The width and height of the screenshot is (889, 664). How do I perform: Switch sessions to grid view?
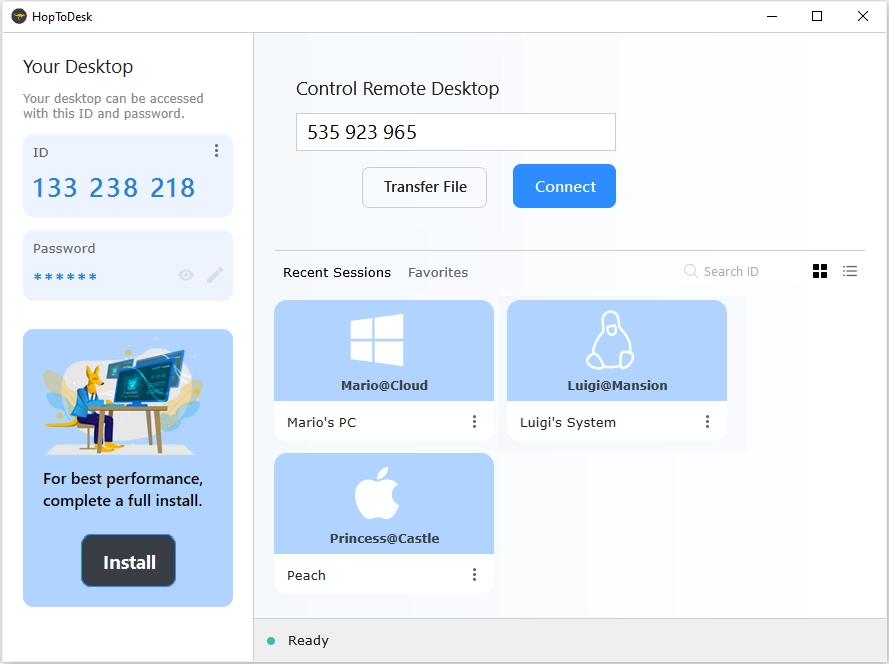point(821,271)
